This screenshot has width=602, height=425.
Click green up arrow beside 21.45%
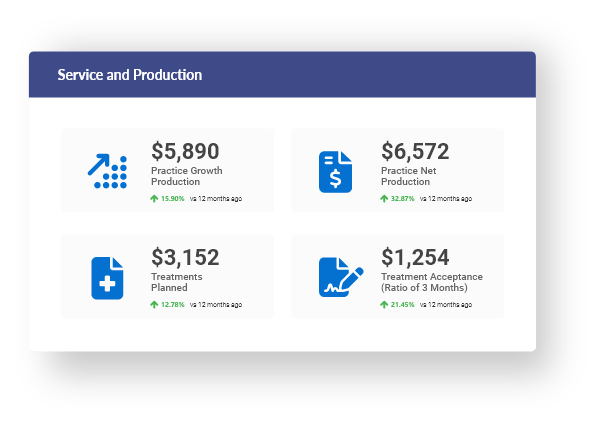point(384,304)
